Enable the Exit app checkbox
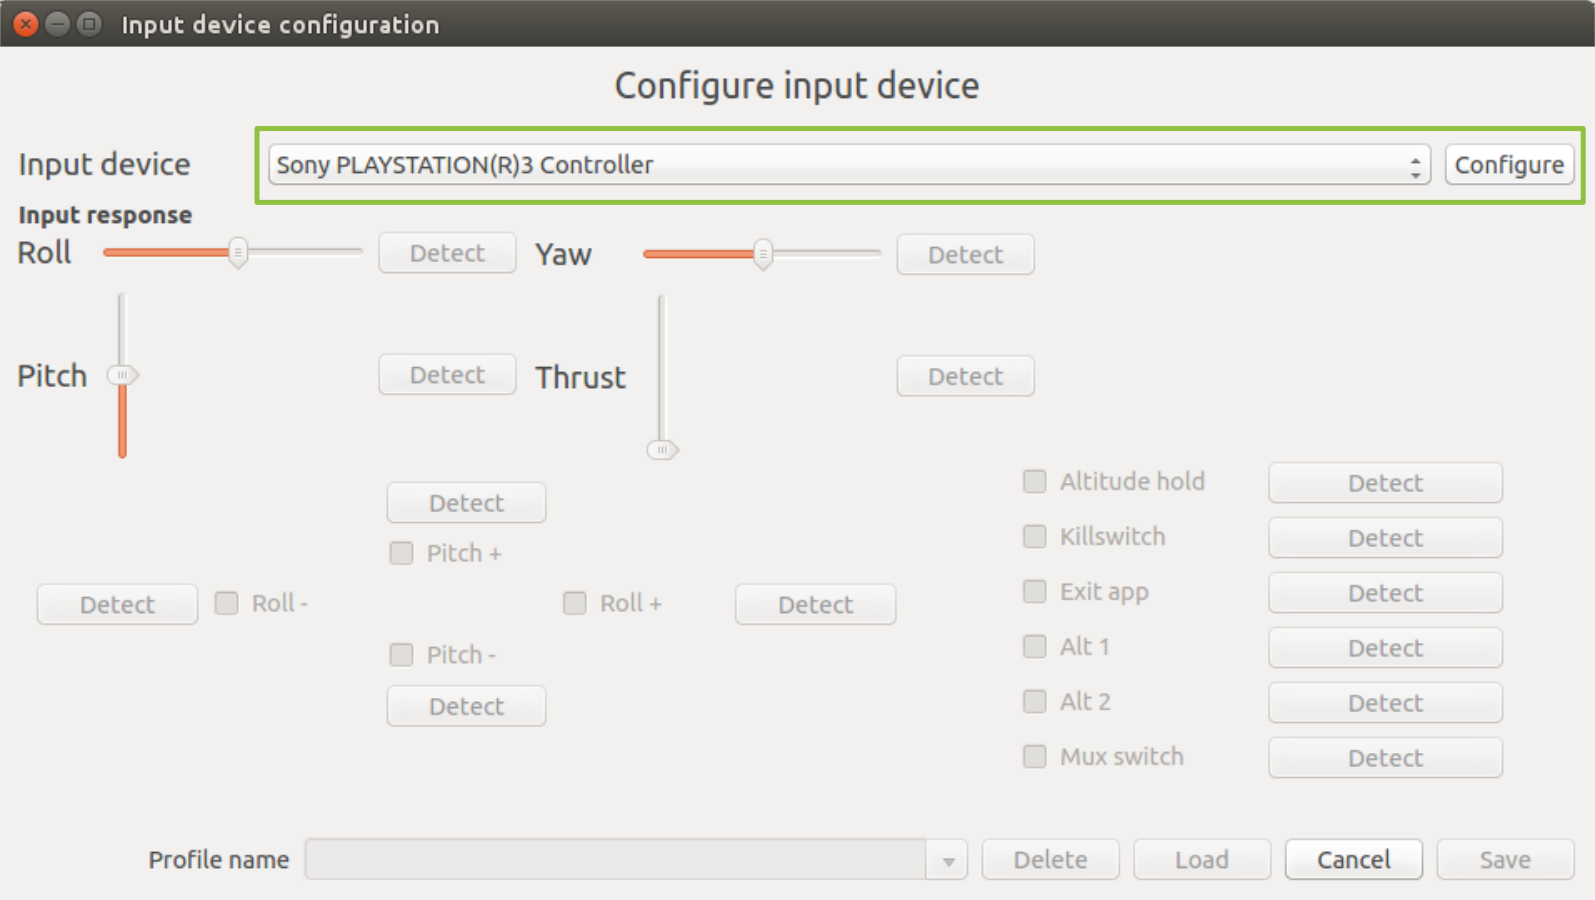1595x900 pixels. pyautogui.click(x=1034, y=591)
